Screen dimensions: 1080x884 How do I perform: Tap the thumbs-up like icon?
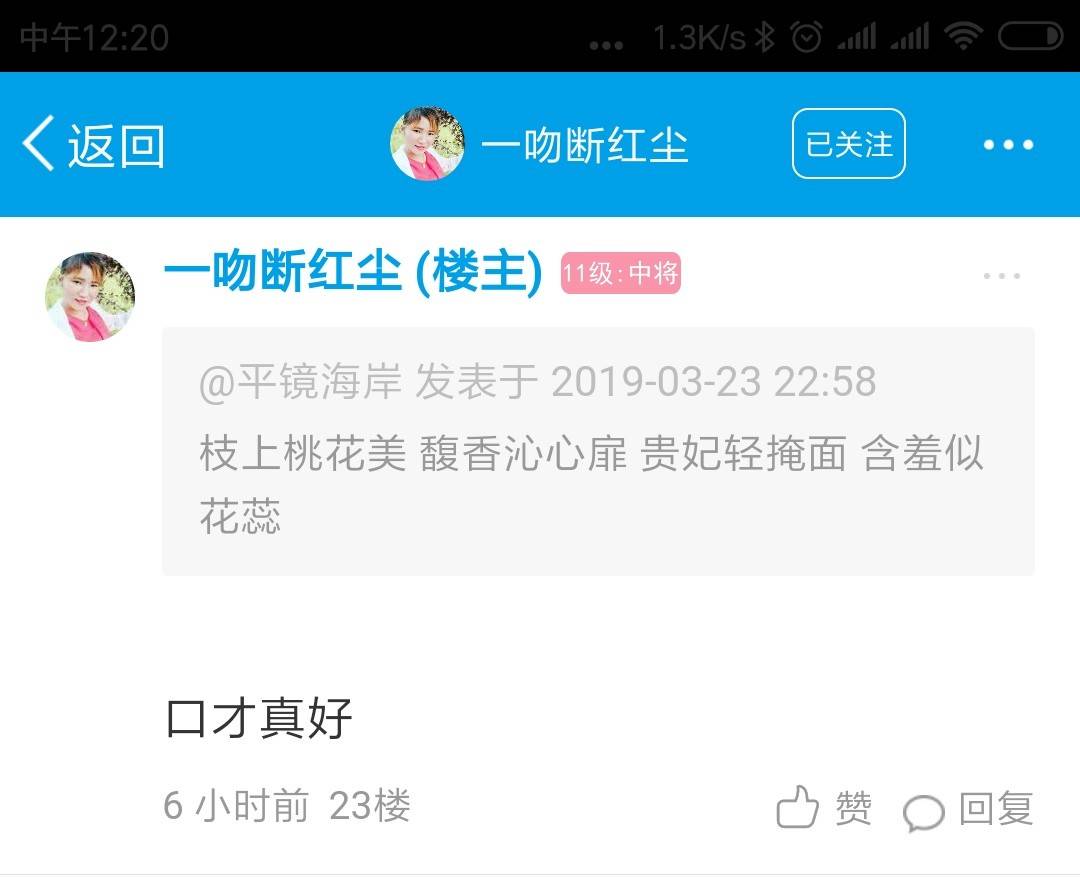(x=798, y=807)
